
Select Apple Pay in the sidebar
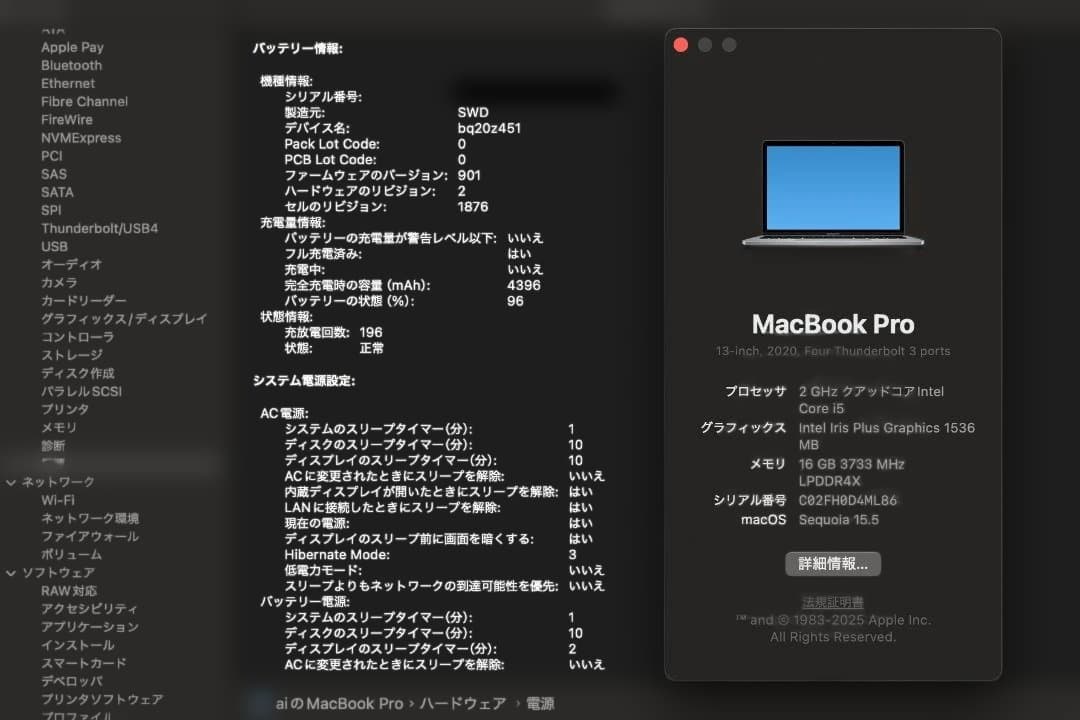[x=71, y=47]
